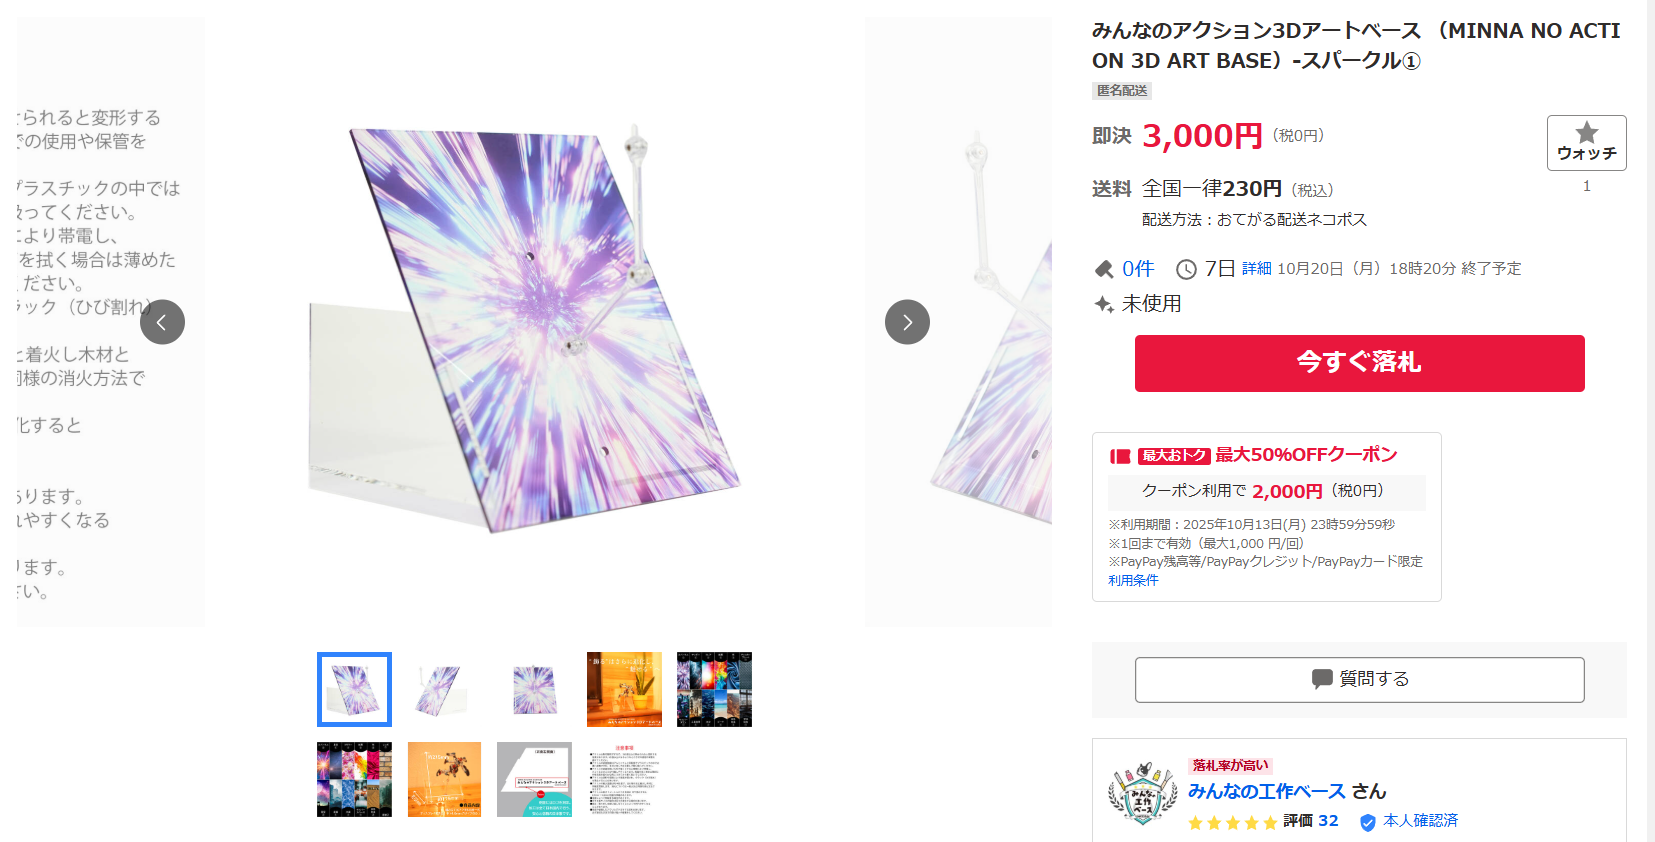Screen dimensions: 1655x842
Task: Show the next product image
Action: click(907, 322)
